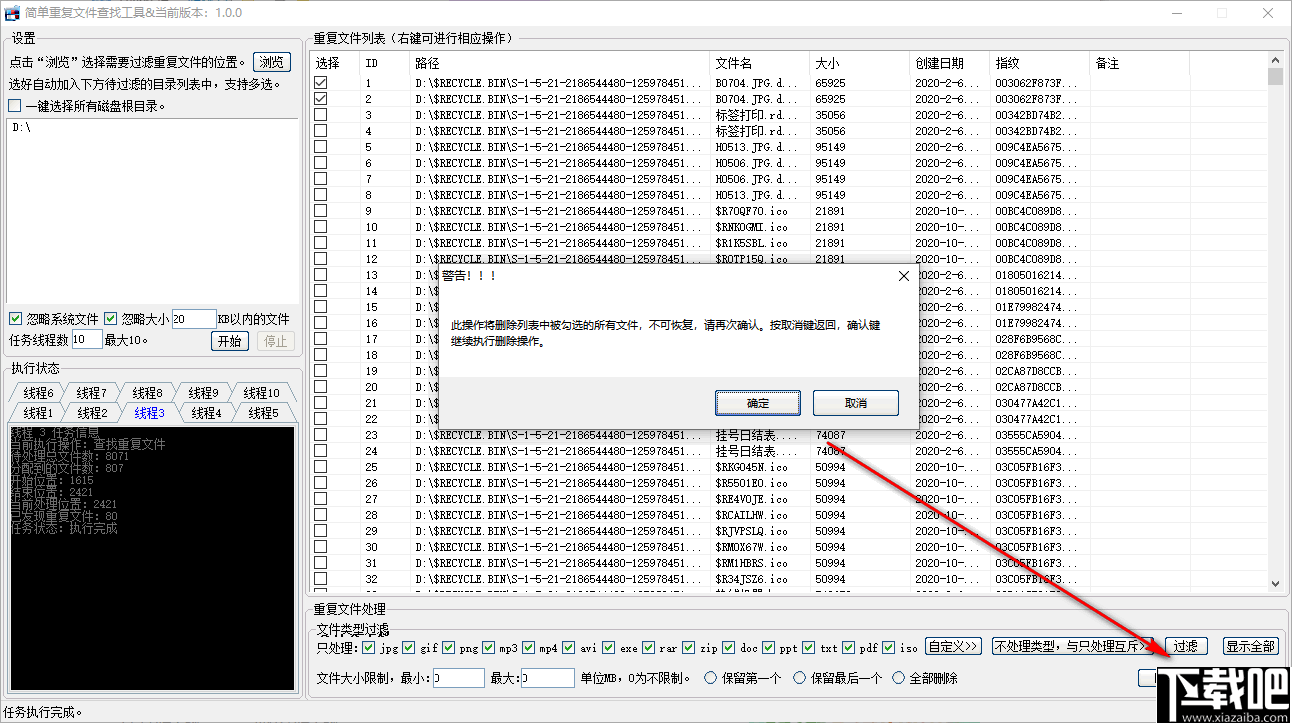Image resolution: width=1292 pixels, height=723 pixels.
Task: Click the 开始 start button
Action: [229, 341]
